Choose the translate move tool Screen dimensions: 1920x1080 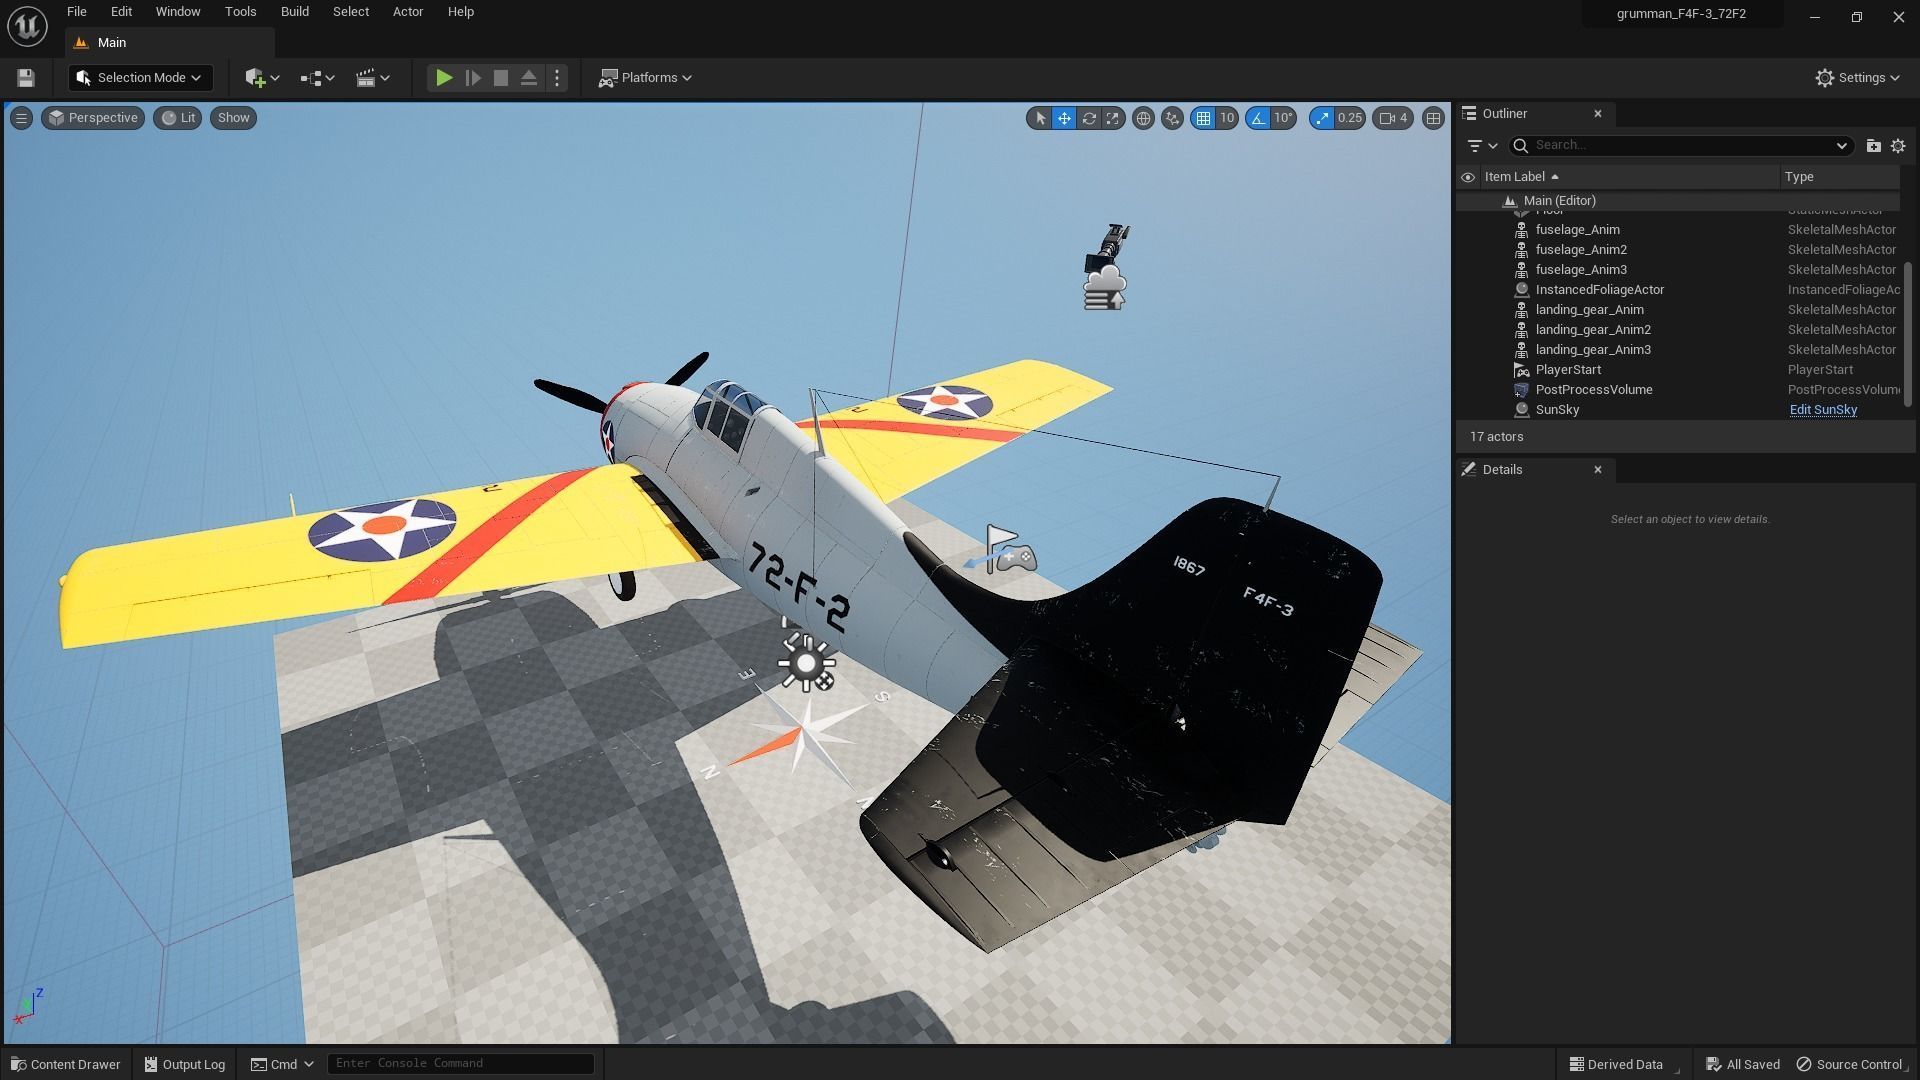[1064, 118]
